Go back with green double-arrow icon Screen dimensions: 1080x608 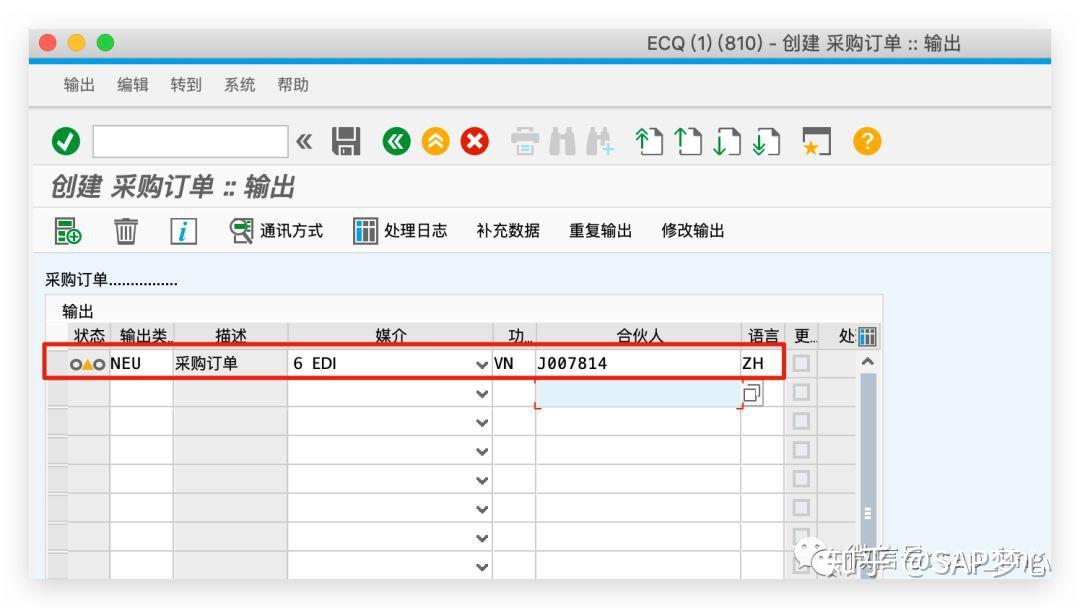(396, 142)
